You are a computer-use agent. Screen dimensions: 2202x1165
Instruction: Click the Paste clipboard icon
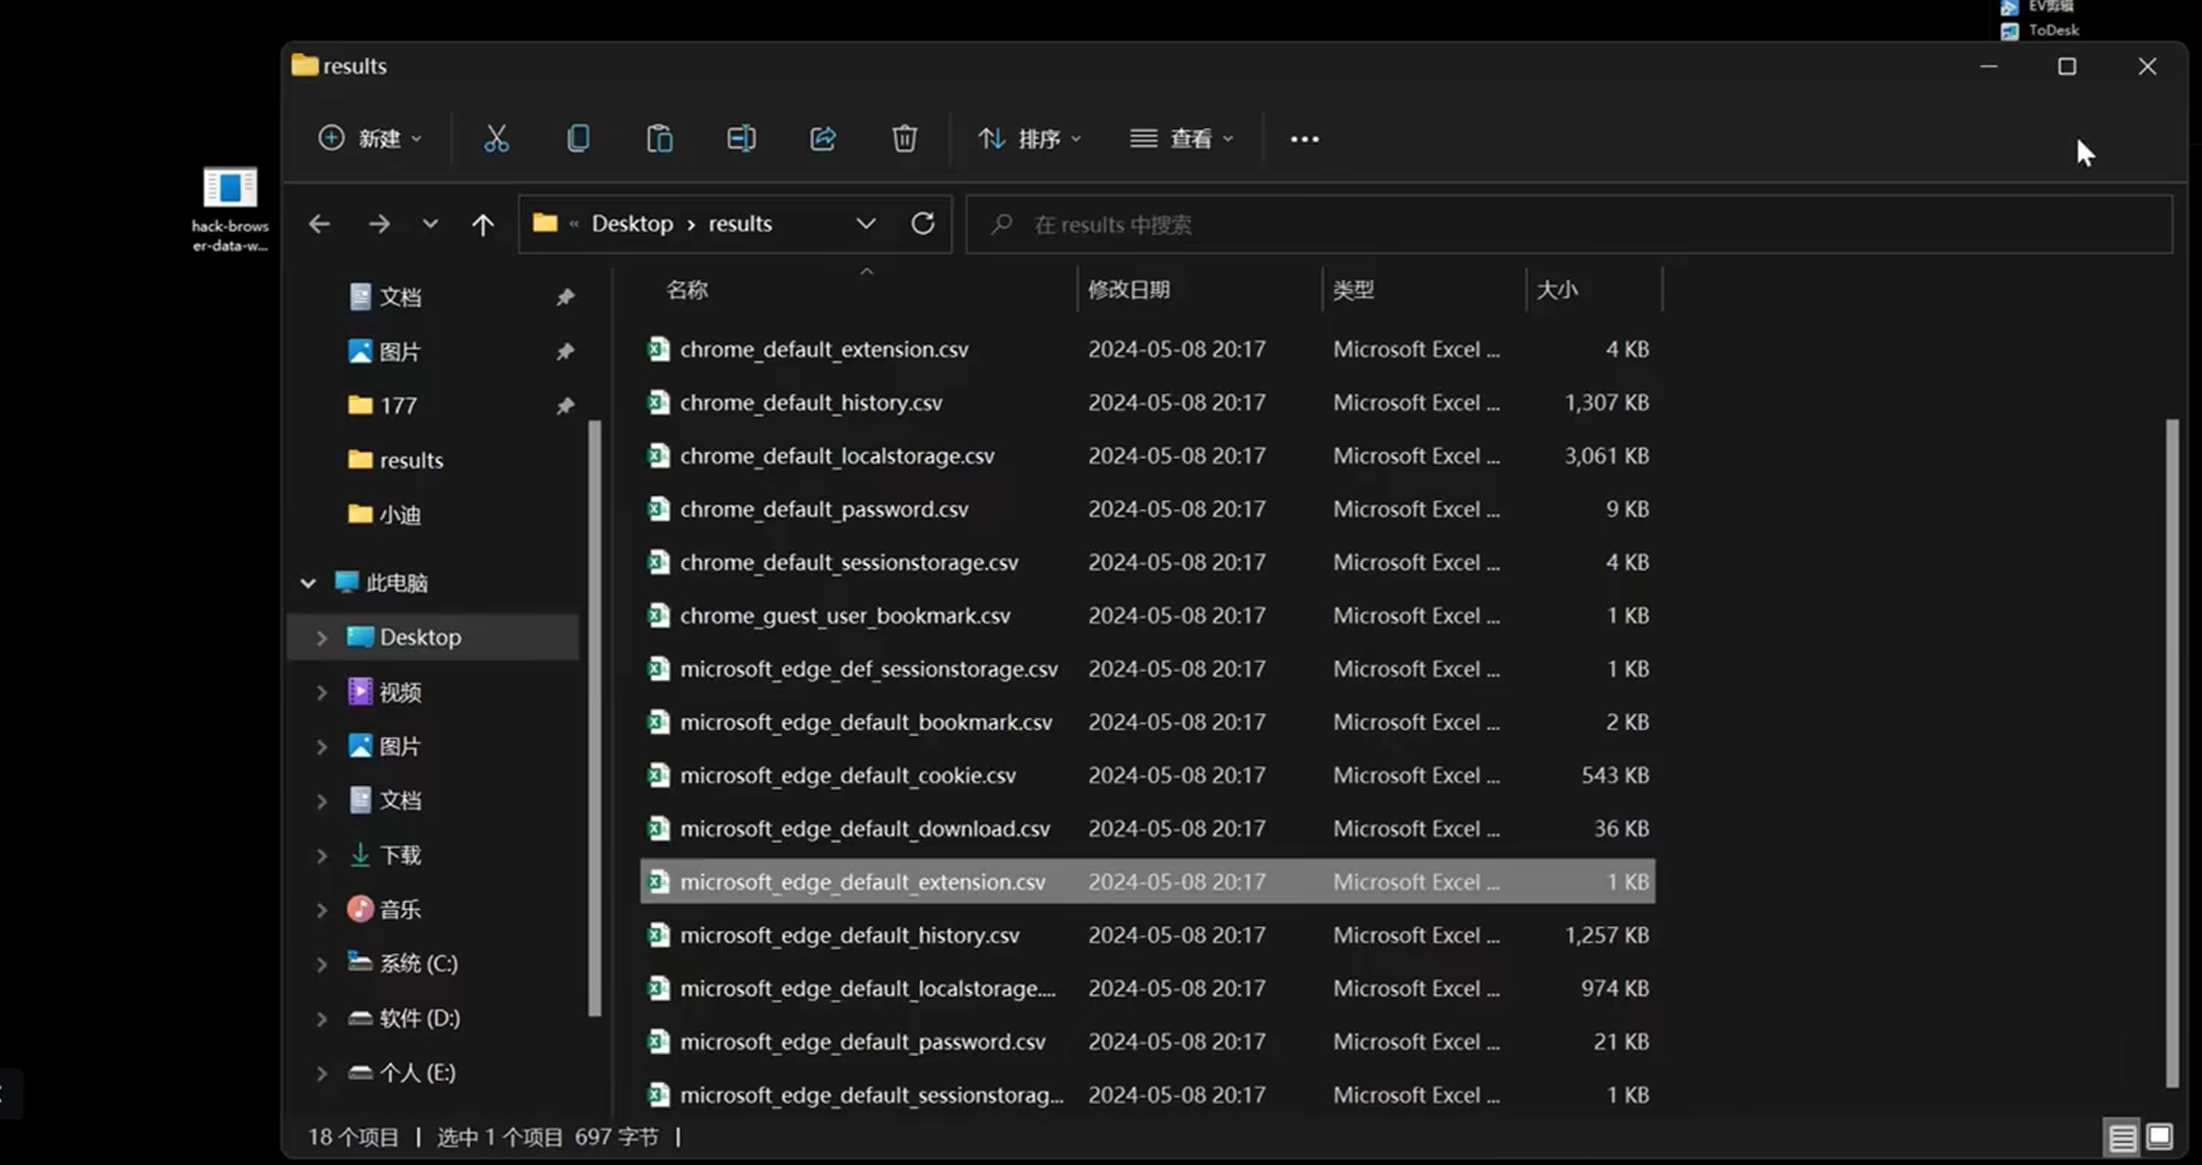pyautogui.click(x=659, y=138)
